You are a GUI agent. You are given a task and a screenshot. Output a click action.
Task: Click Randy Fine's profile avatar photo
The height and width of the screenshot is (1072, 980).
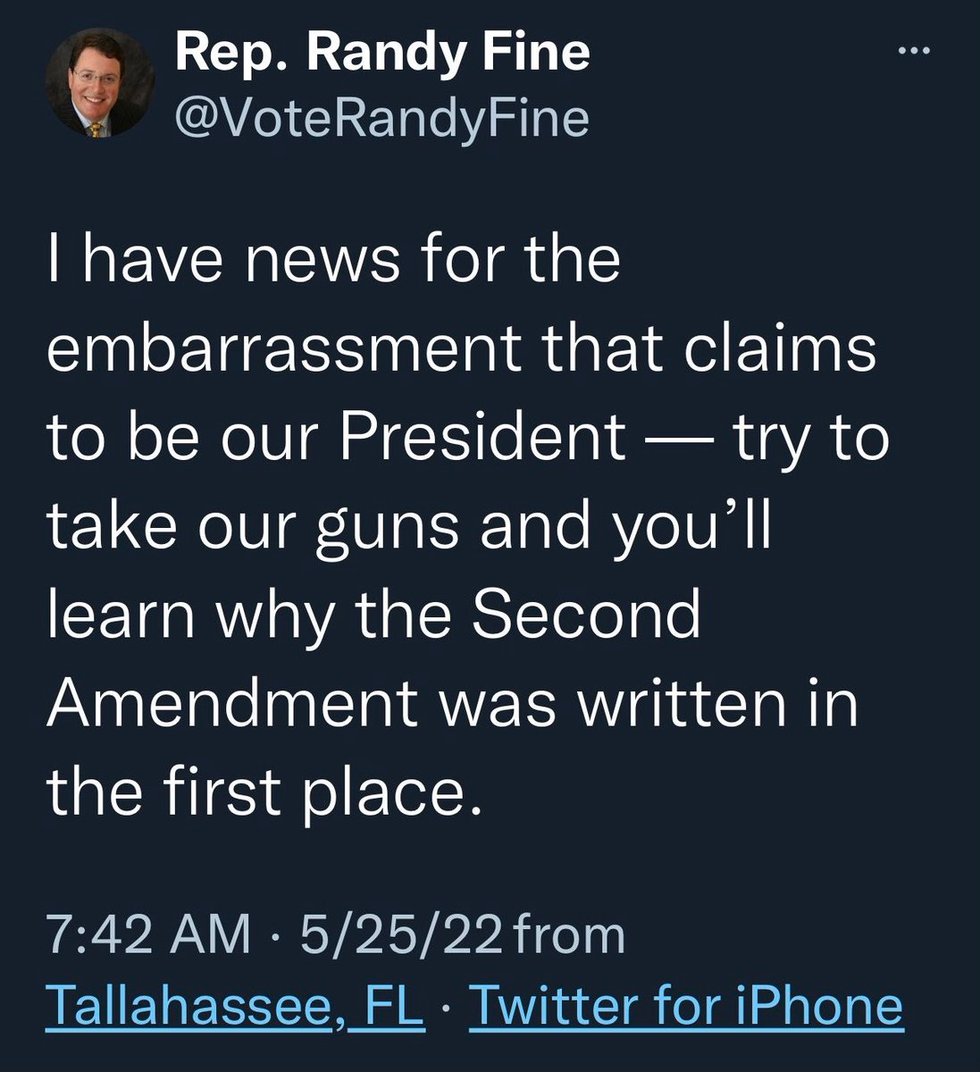click(100, 83)
